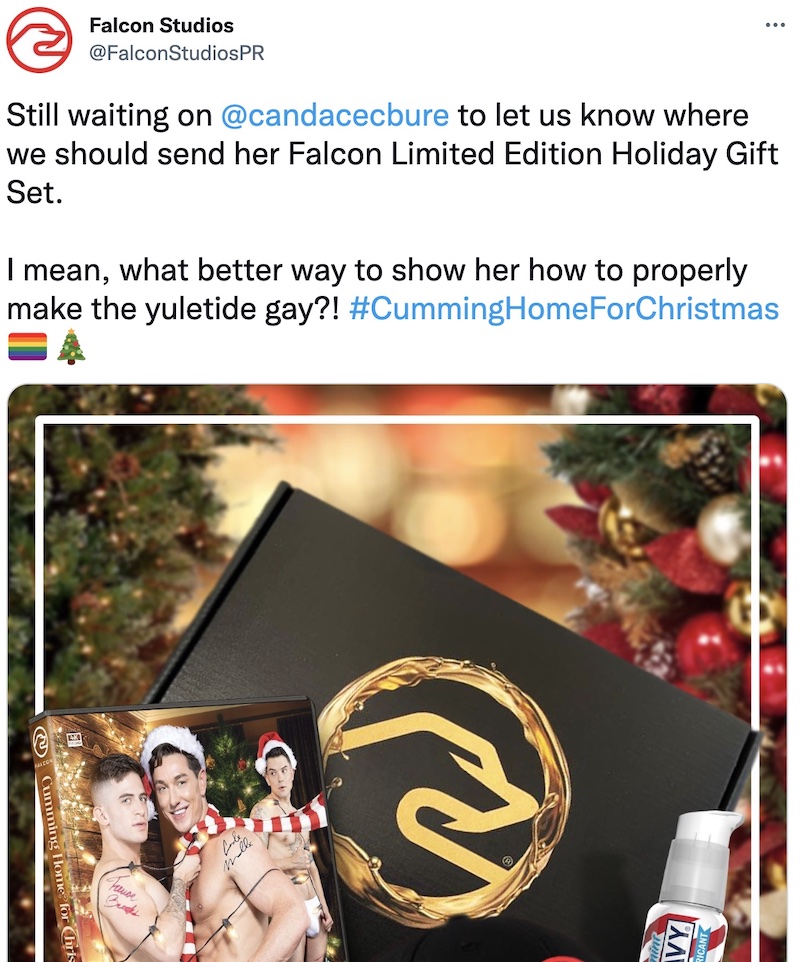Viewport: 800px width, 962px height.
Task: Open the Falcon Studios profile avatar
Action: point(39,40)
